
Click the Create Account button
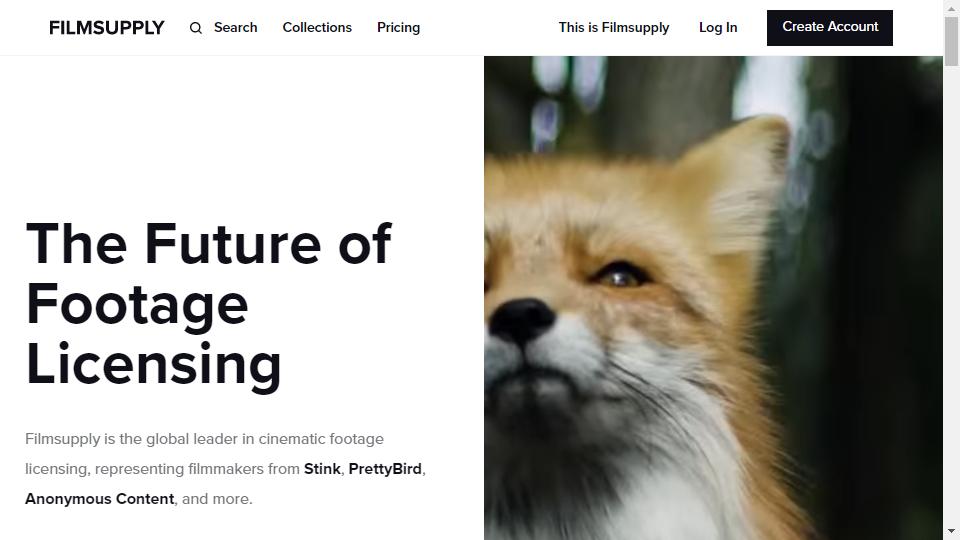830,28
